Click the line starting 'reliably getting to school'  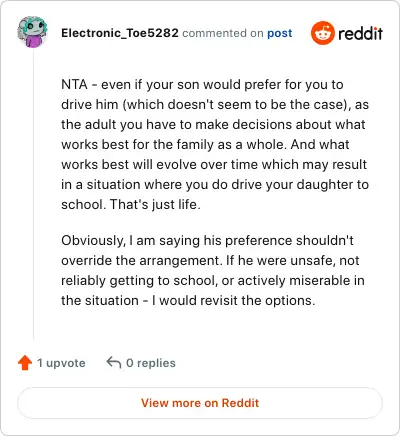pyautogui.click(x=213, y=280)
